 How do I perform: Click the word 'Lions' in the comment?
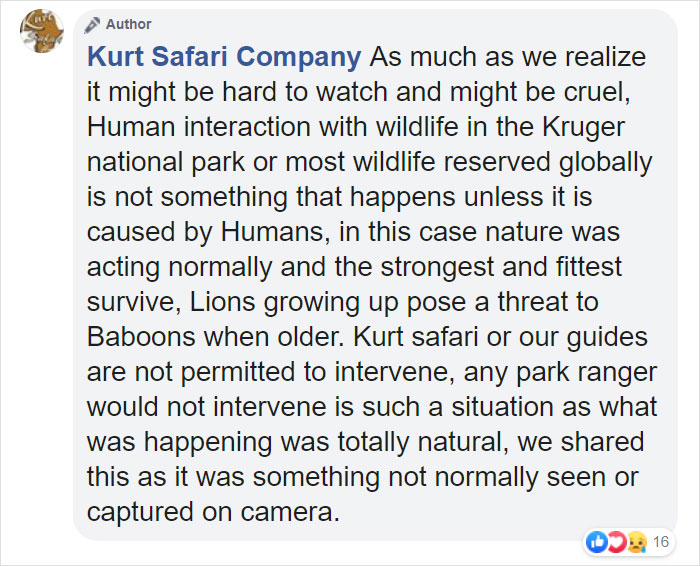tap(222, 302)
